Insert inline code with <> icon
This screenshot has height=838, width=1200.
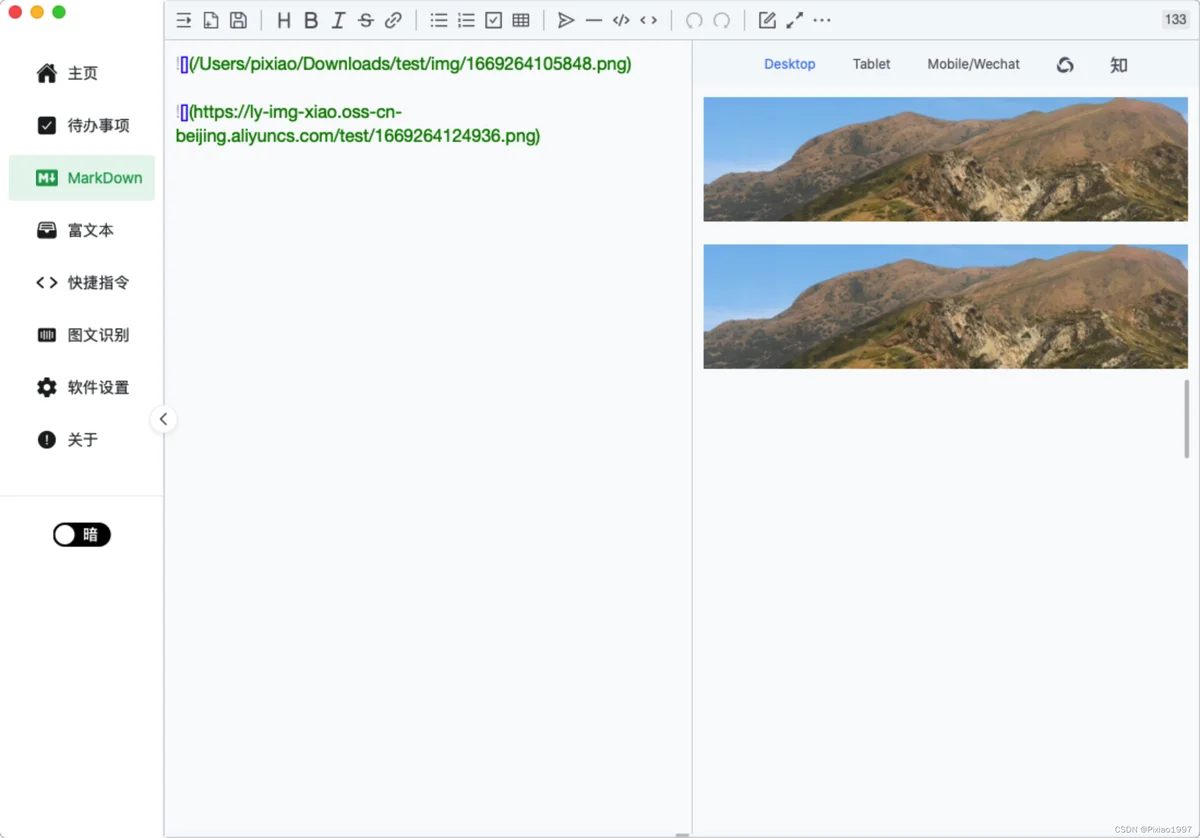(649, 20)
